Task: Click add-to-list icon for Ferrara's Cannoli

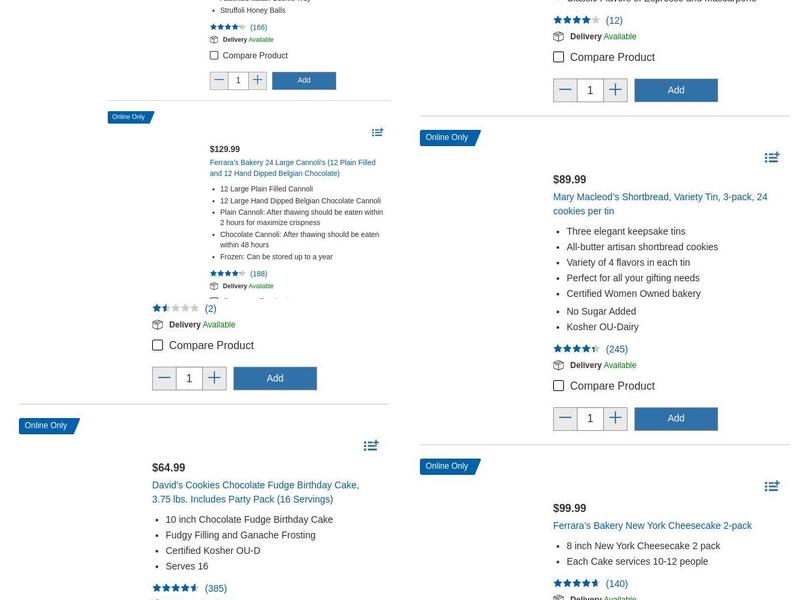Action: (377, 132)
